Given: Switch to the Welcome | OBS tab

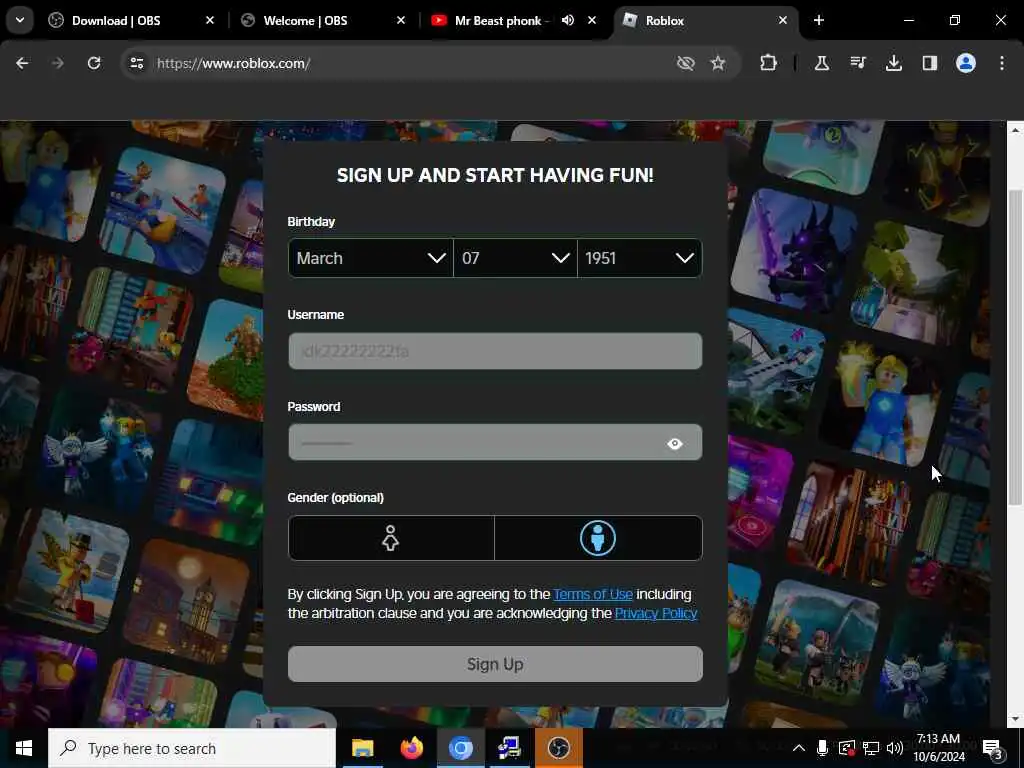Looking at the screenshot, I should [322, 20].
